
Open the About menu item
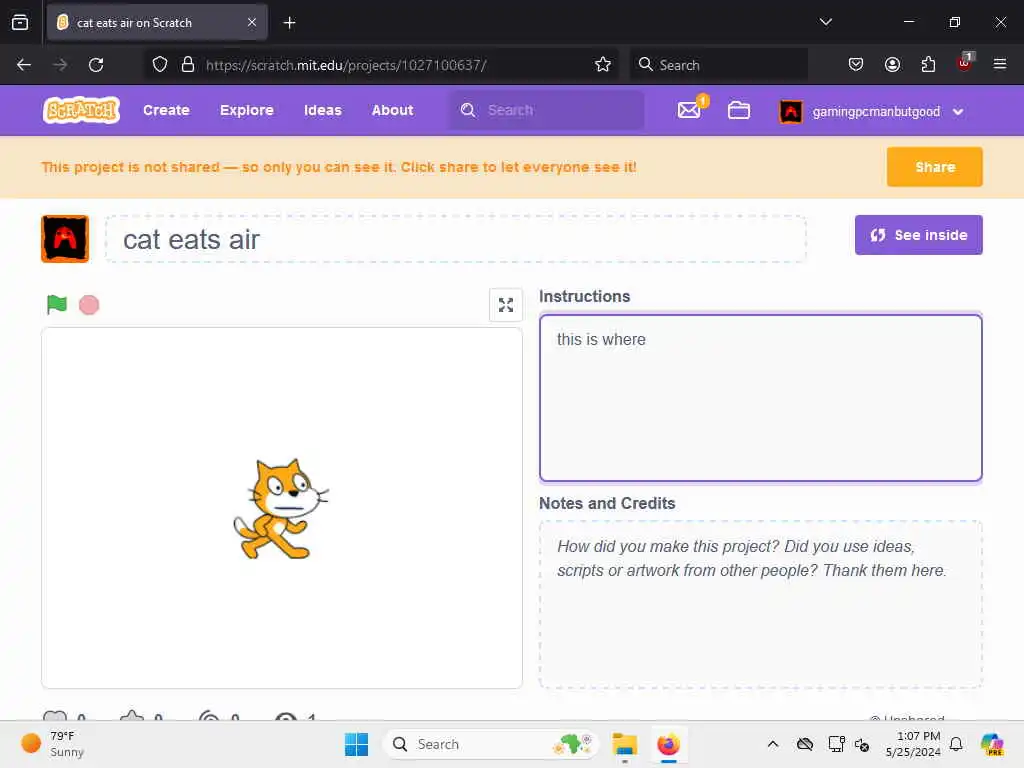click(x=392, y=110)
